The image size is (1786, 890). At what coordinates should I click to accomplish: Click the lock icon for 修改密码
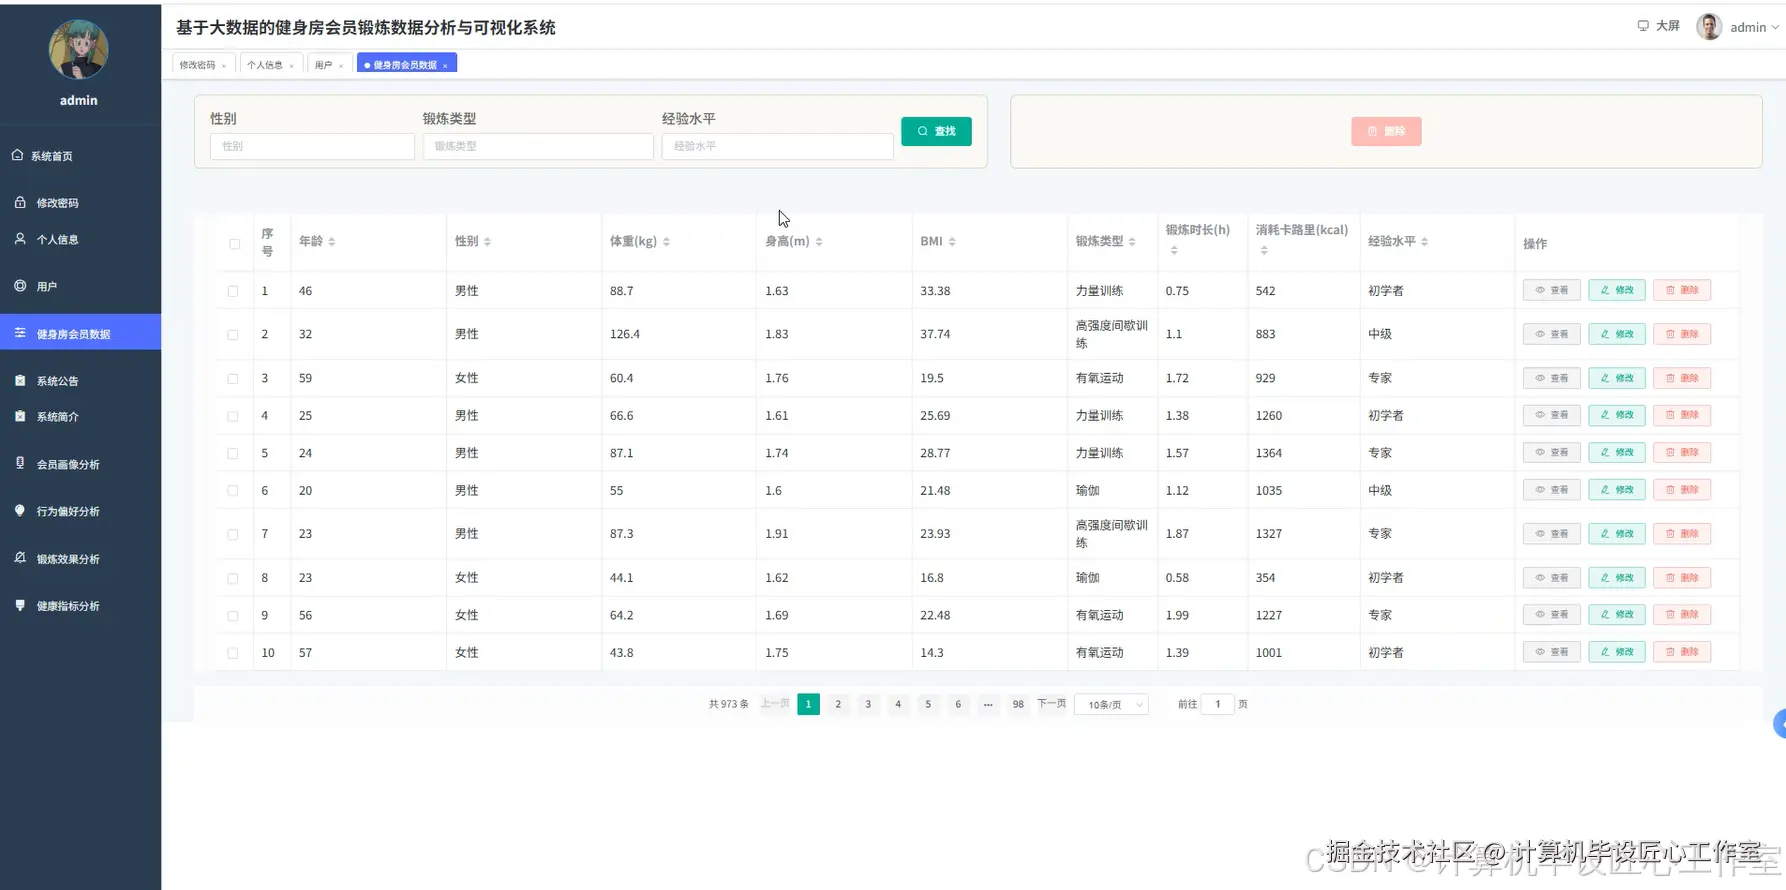pyautogui.click(x=20, y=202)
